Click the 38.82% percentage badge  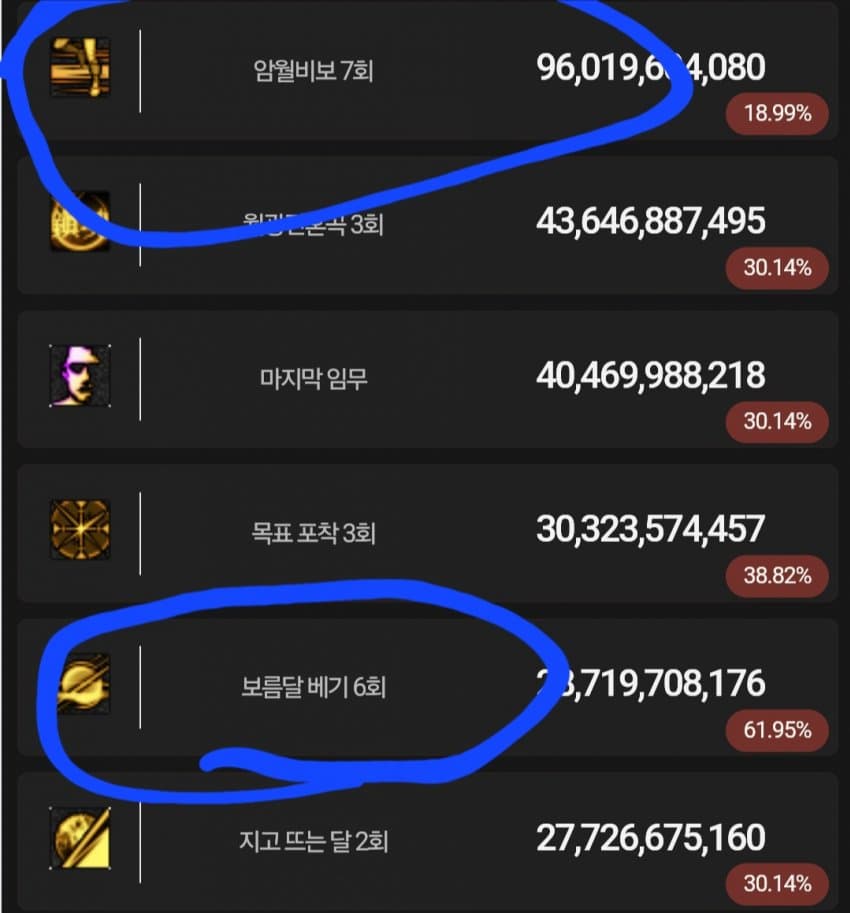[777, 576]
